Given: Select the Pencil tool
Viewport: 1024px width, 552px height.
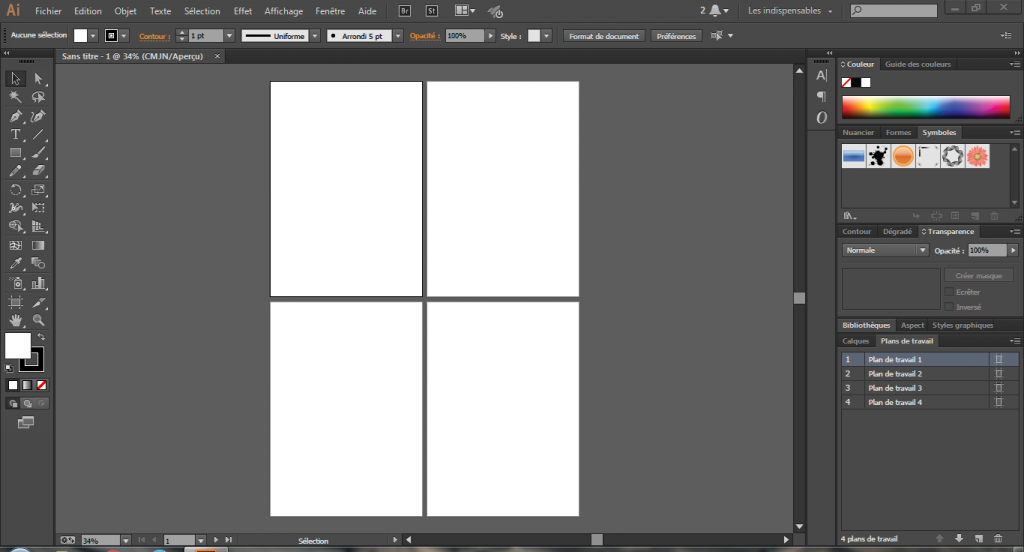Looking at the screenshot, I should click(x=15, y=171).
